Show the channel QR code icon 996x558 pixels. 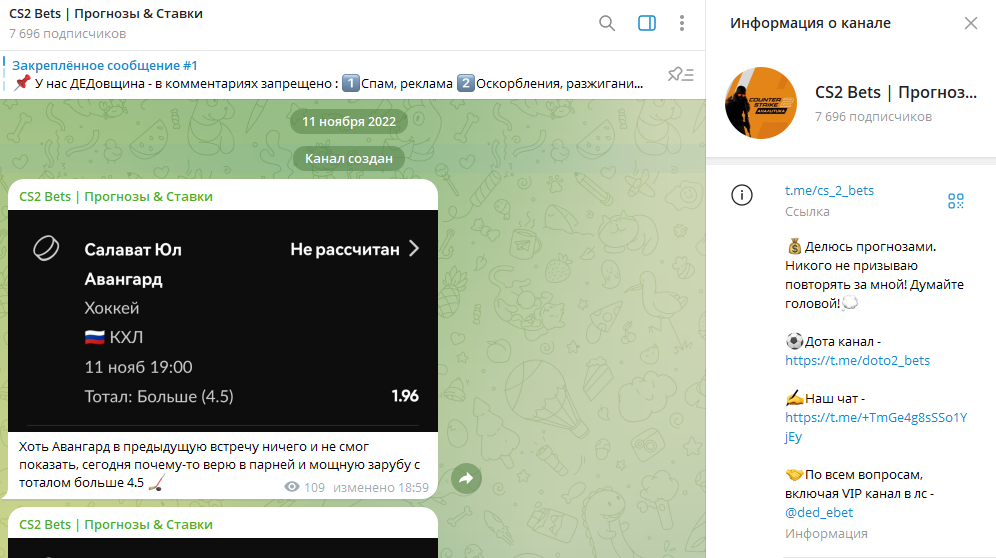tap(955, 201)
